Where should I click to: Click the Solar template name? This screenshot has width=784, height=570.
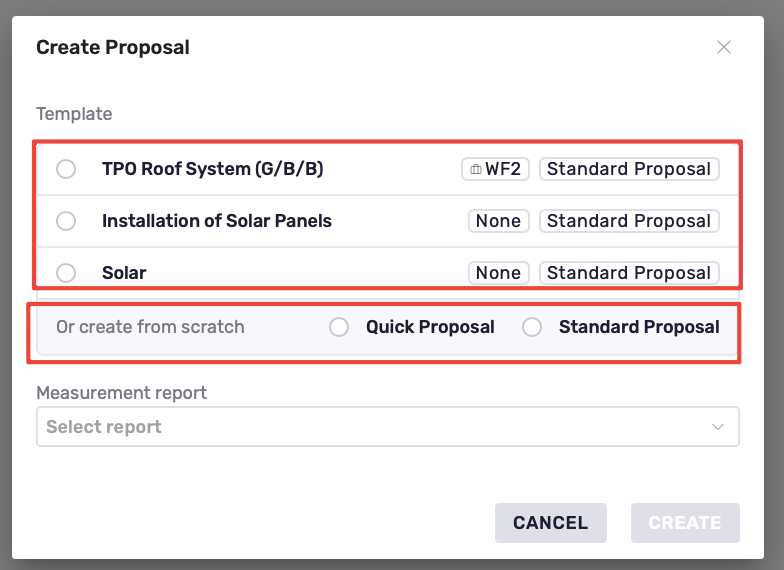pyautogui.click(x=124, y=273)
